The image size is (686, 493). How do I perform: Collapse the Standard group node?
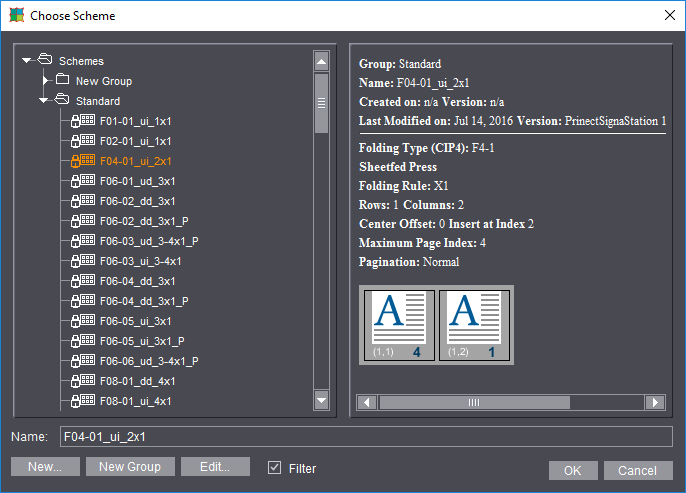pyautogui.click(x=44, y=101)
